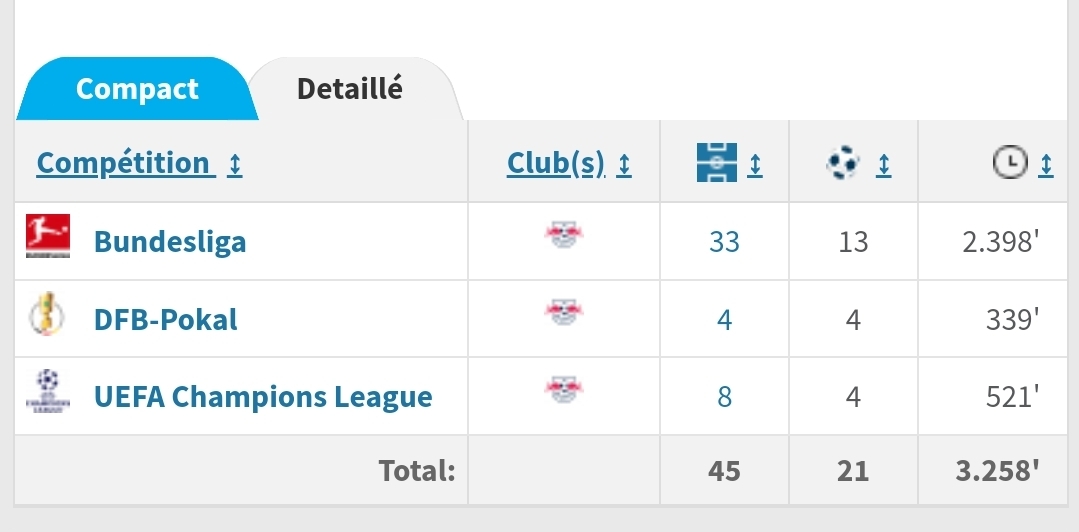Switch to the Compact tab
Screen dimensions: 1079x532
(137, 89)
